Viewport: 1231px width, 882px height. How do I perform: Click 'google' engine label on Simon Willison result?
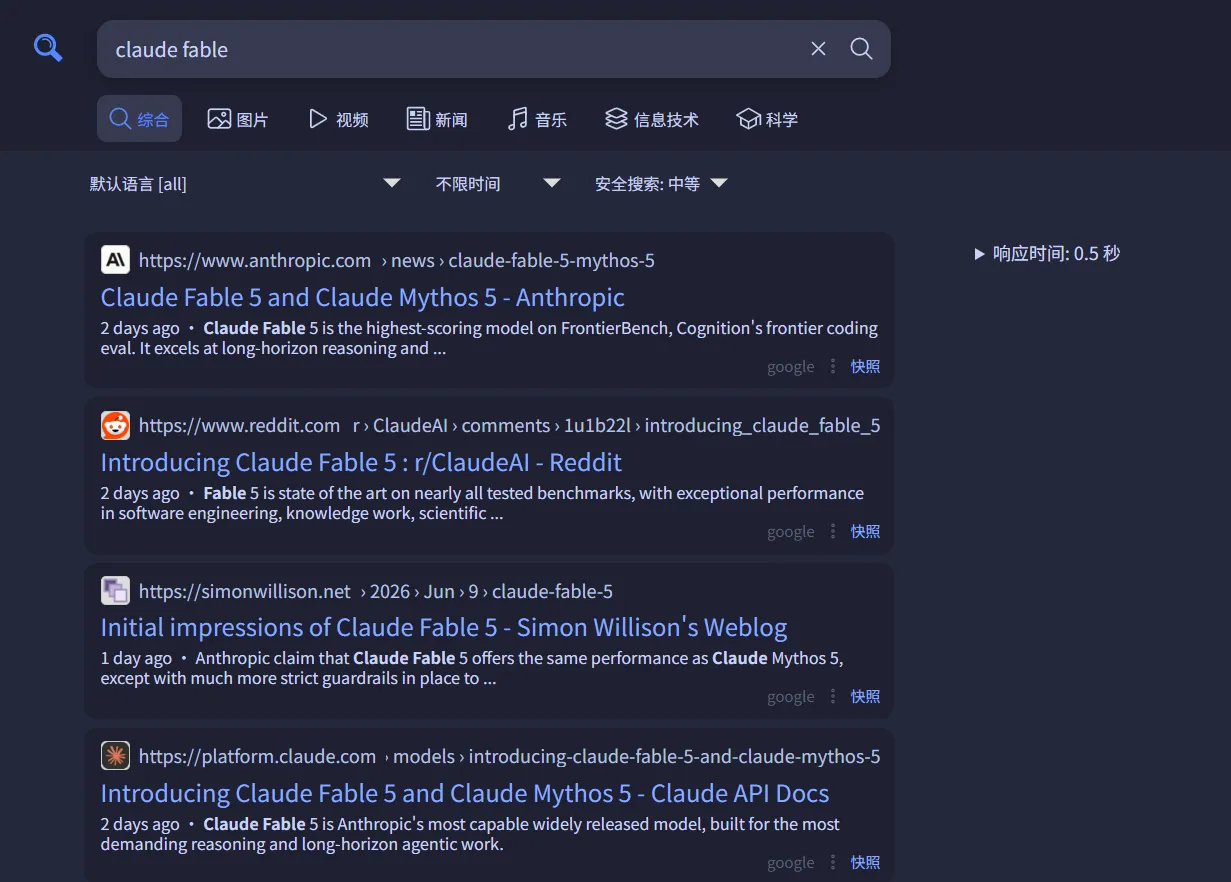791,697
